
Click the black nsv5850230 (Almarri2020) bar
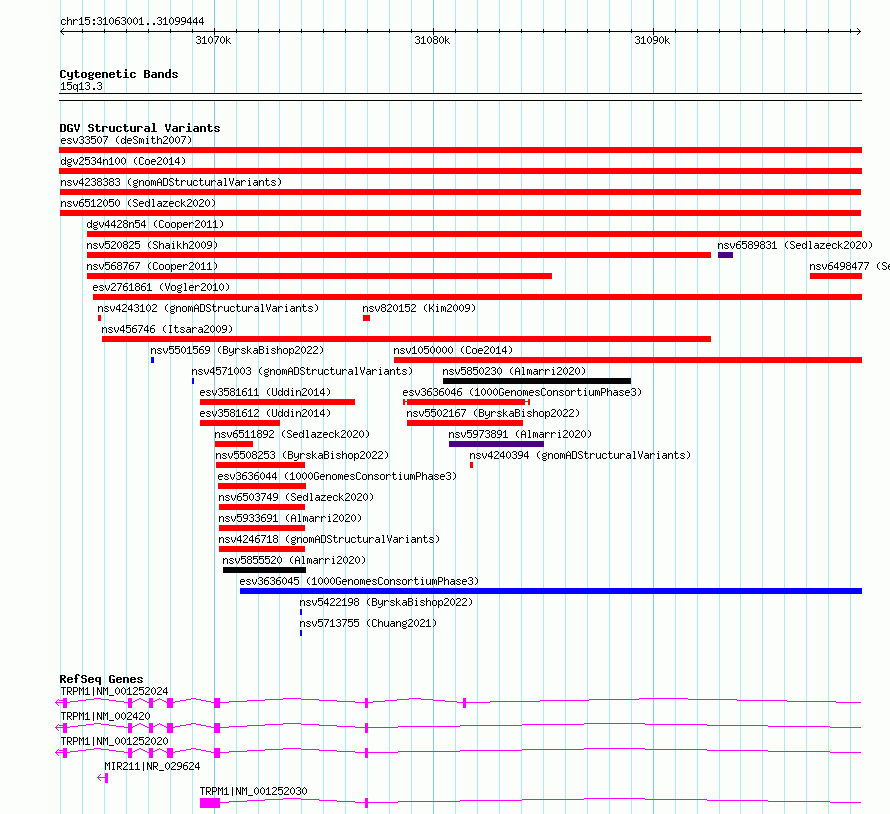click(537, 381)
